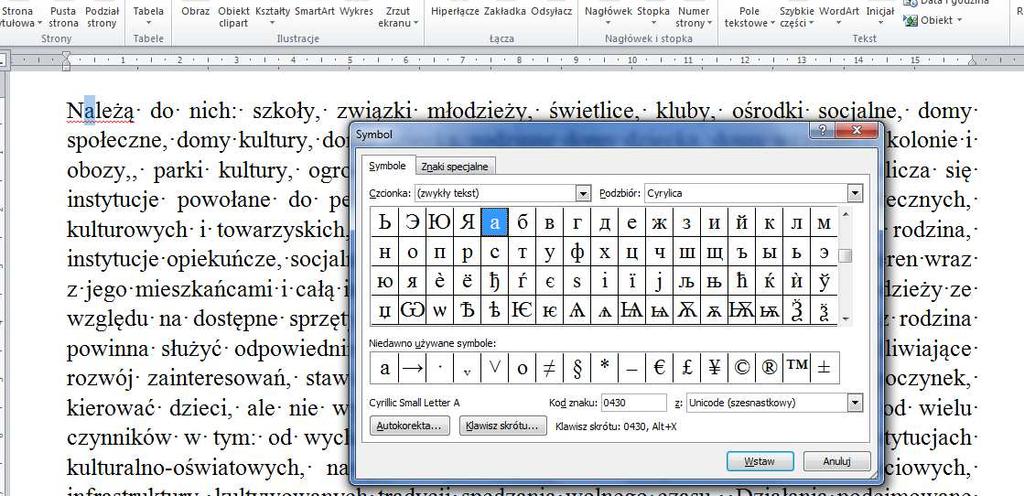Select the asterisk recent symbol
The height and width of the screenshot is (496, 1024).
coord(604,368)
